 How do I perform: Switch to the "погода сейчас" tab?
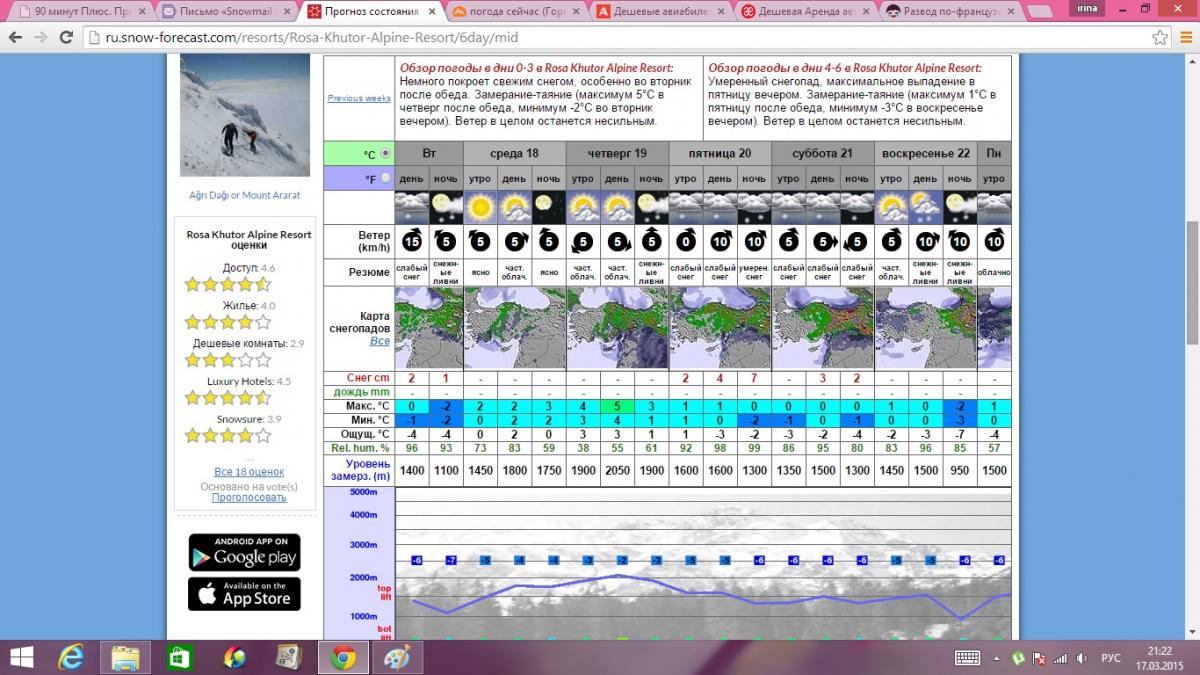(x=517, y=12)
